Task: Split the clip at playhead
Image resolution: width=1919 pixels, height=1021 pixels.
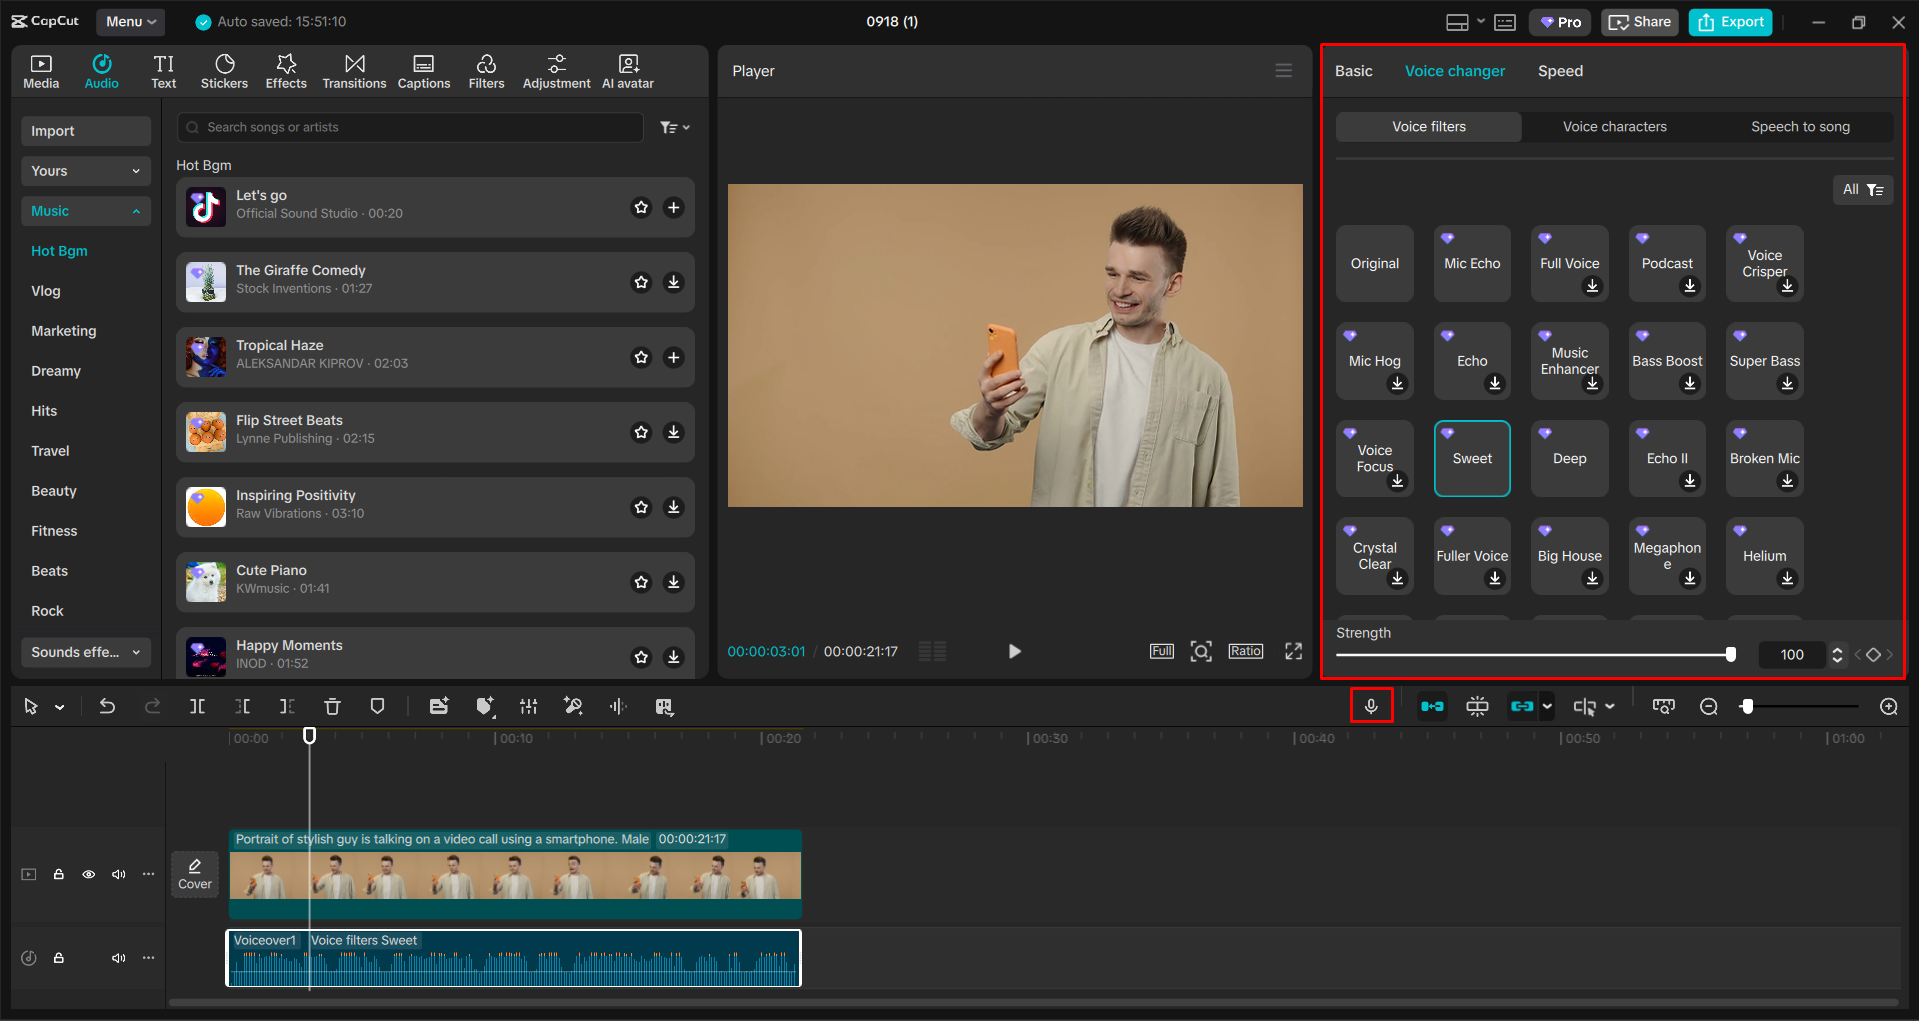Action: 197,706
